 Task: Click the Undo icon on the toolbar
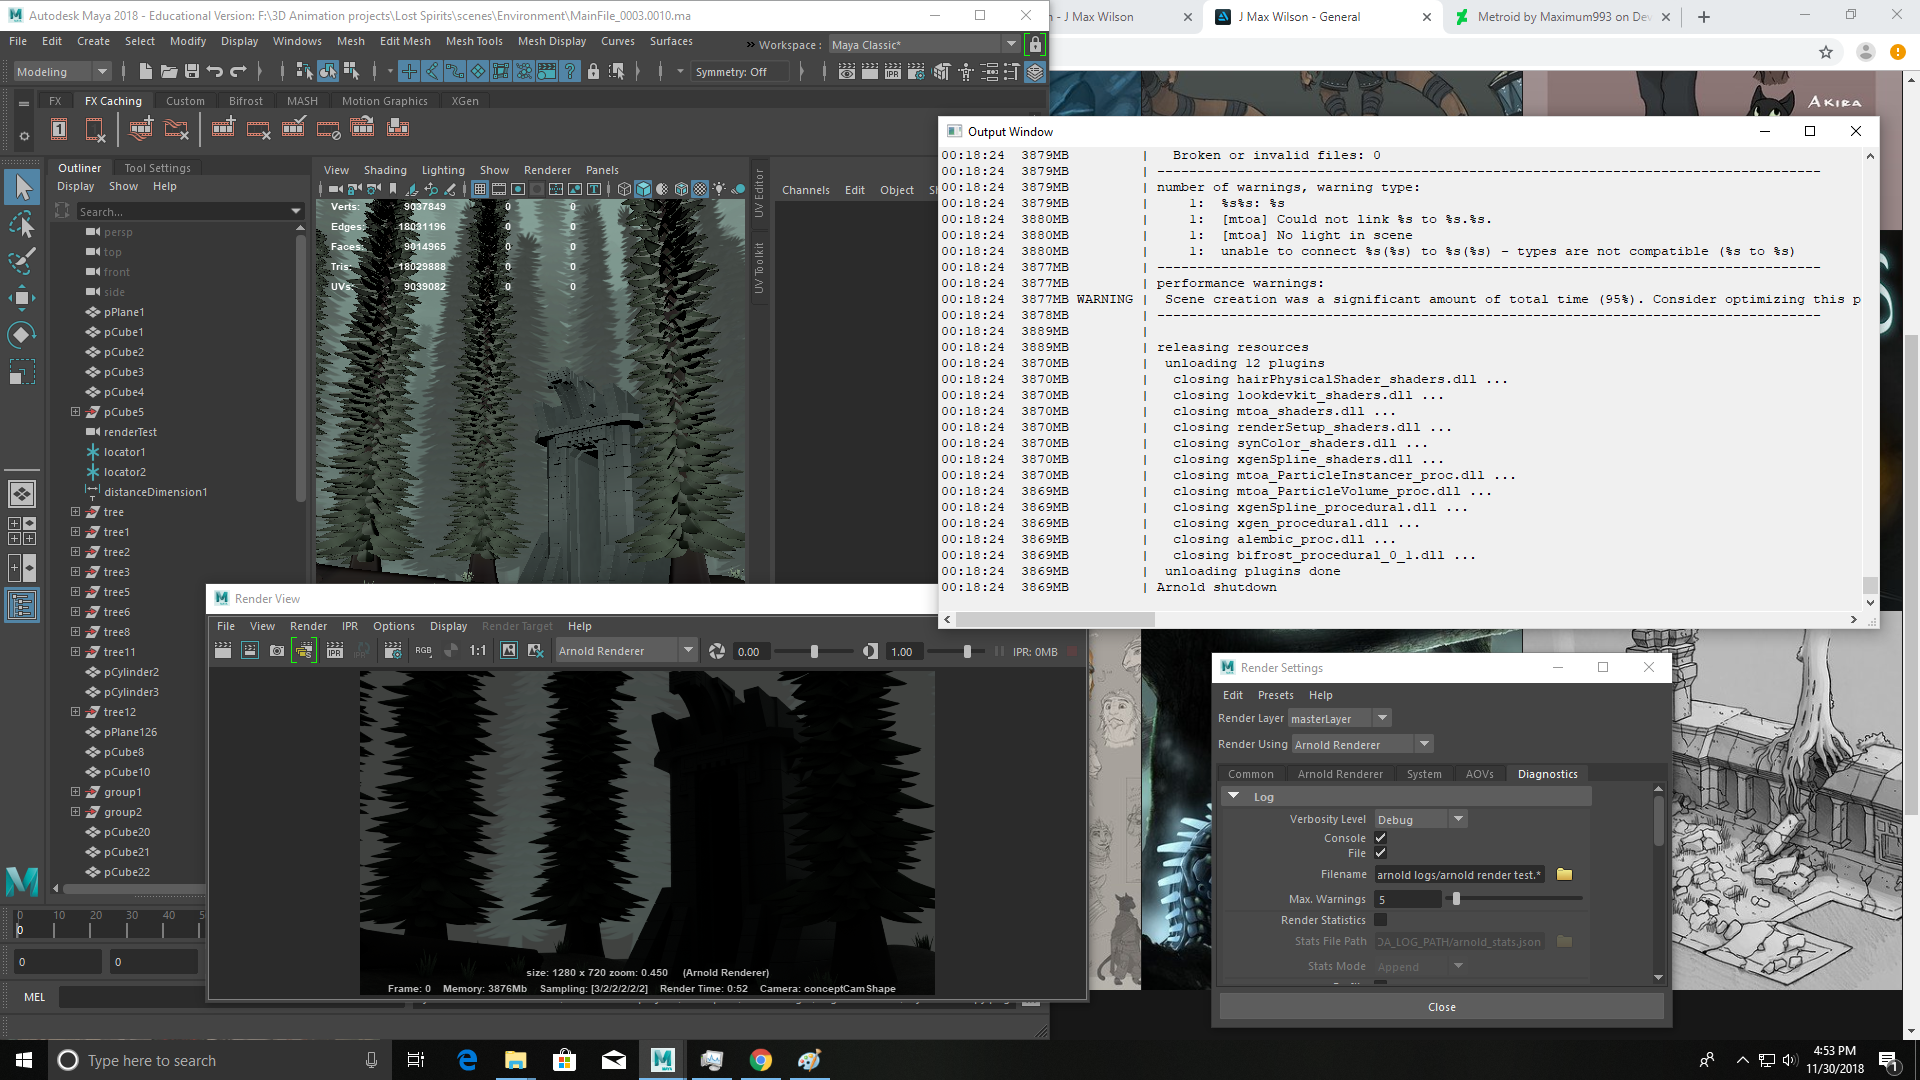[215, 71]
